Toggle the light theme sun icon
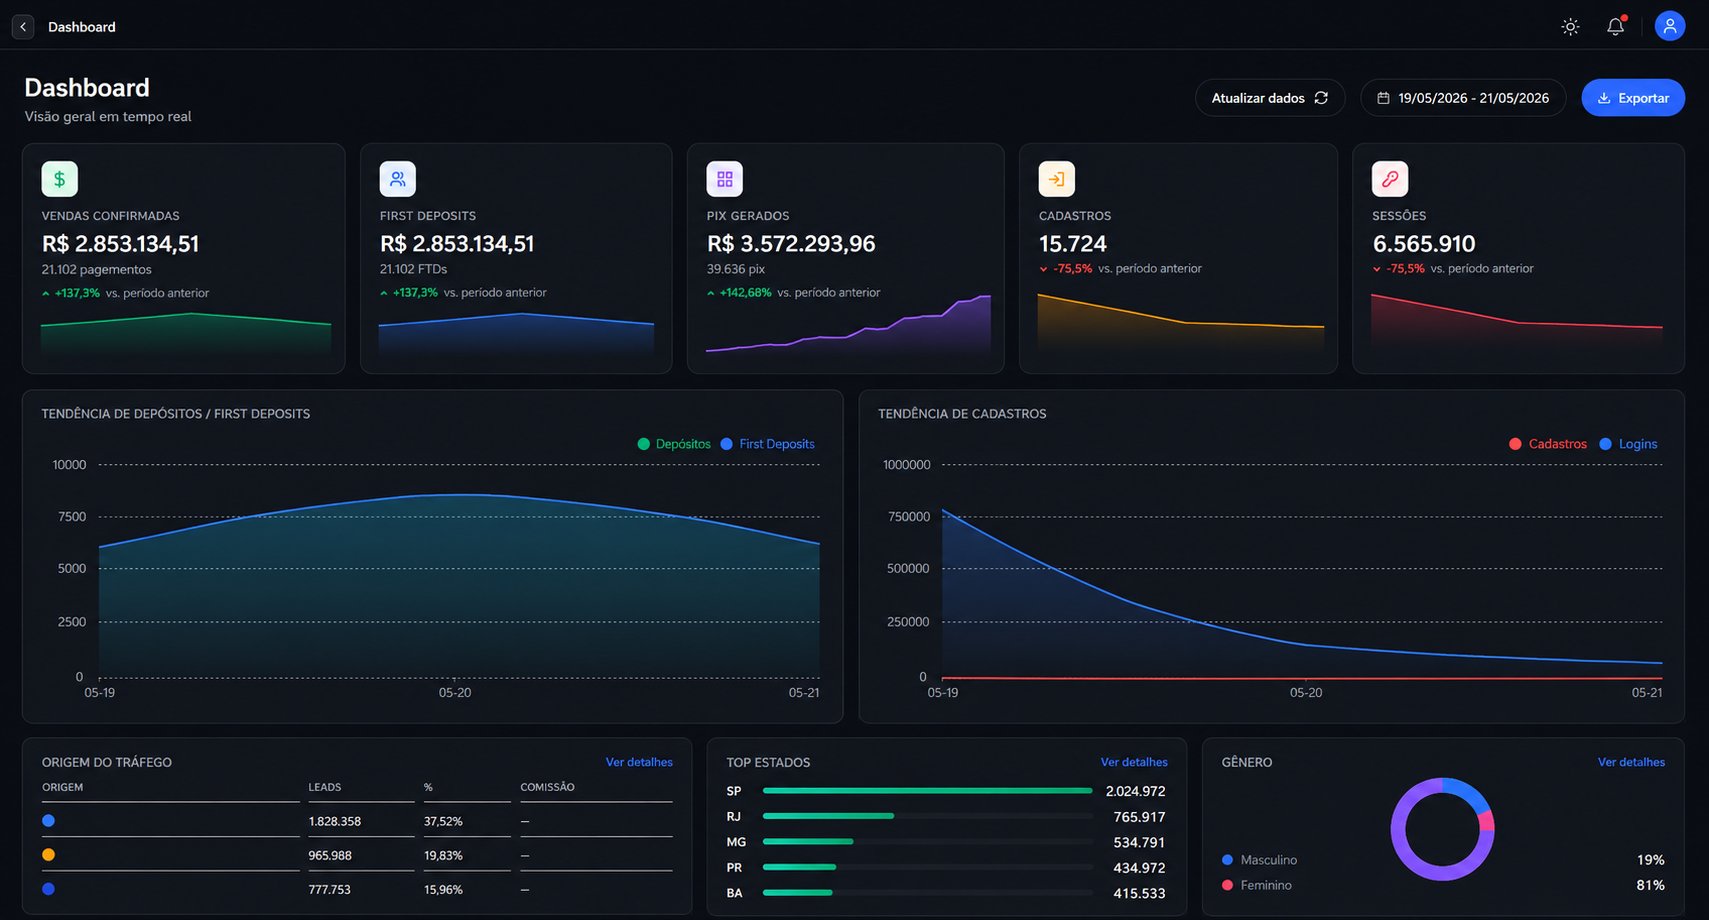1709x920 pixels. pos(1570,27)
